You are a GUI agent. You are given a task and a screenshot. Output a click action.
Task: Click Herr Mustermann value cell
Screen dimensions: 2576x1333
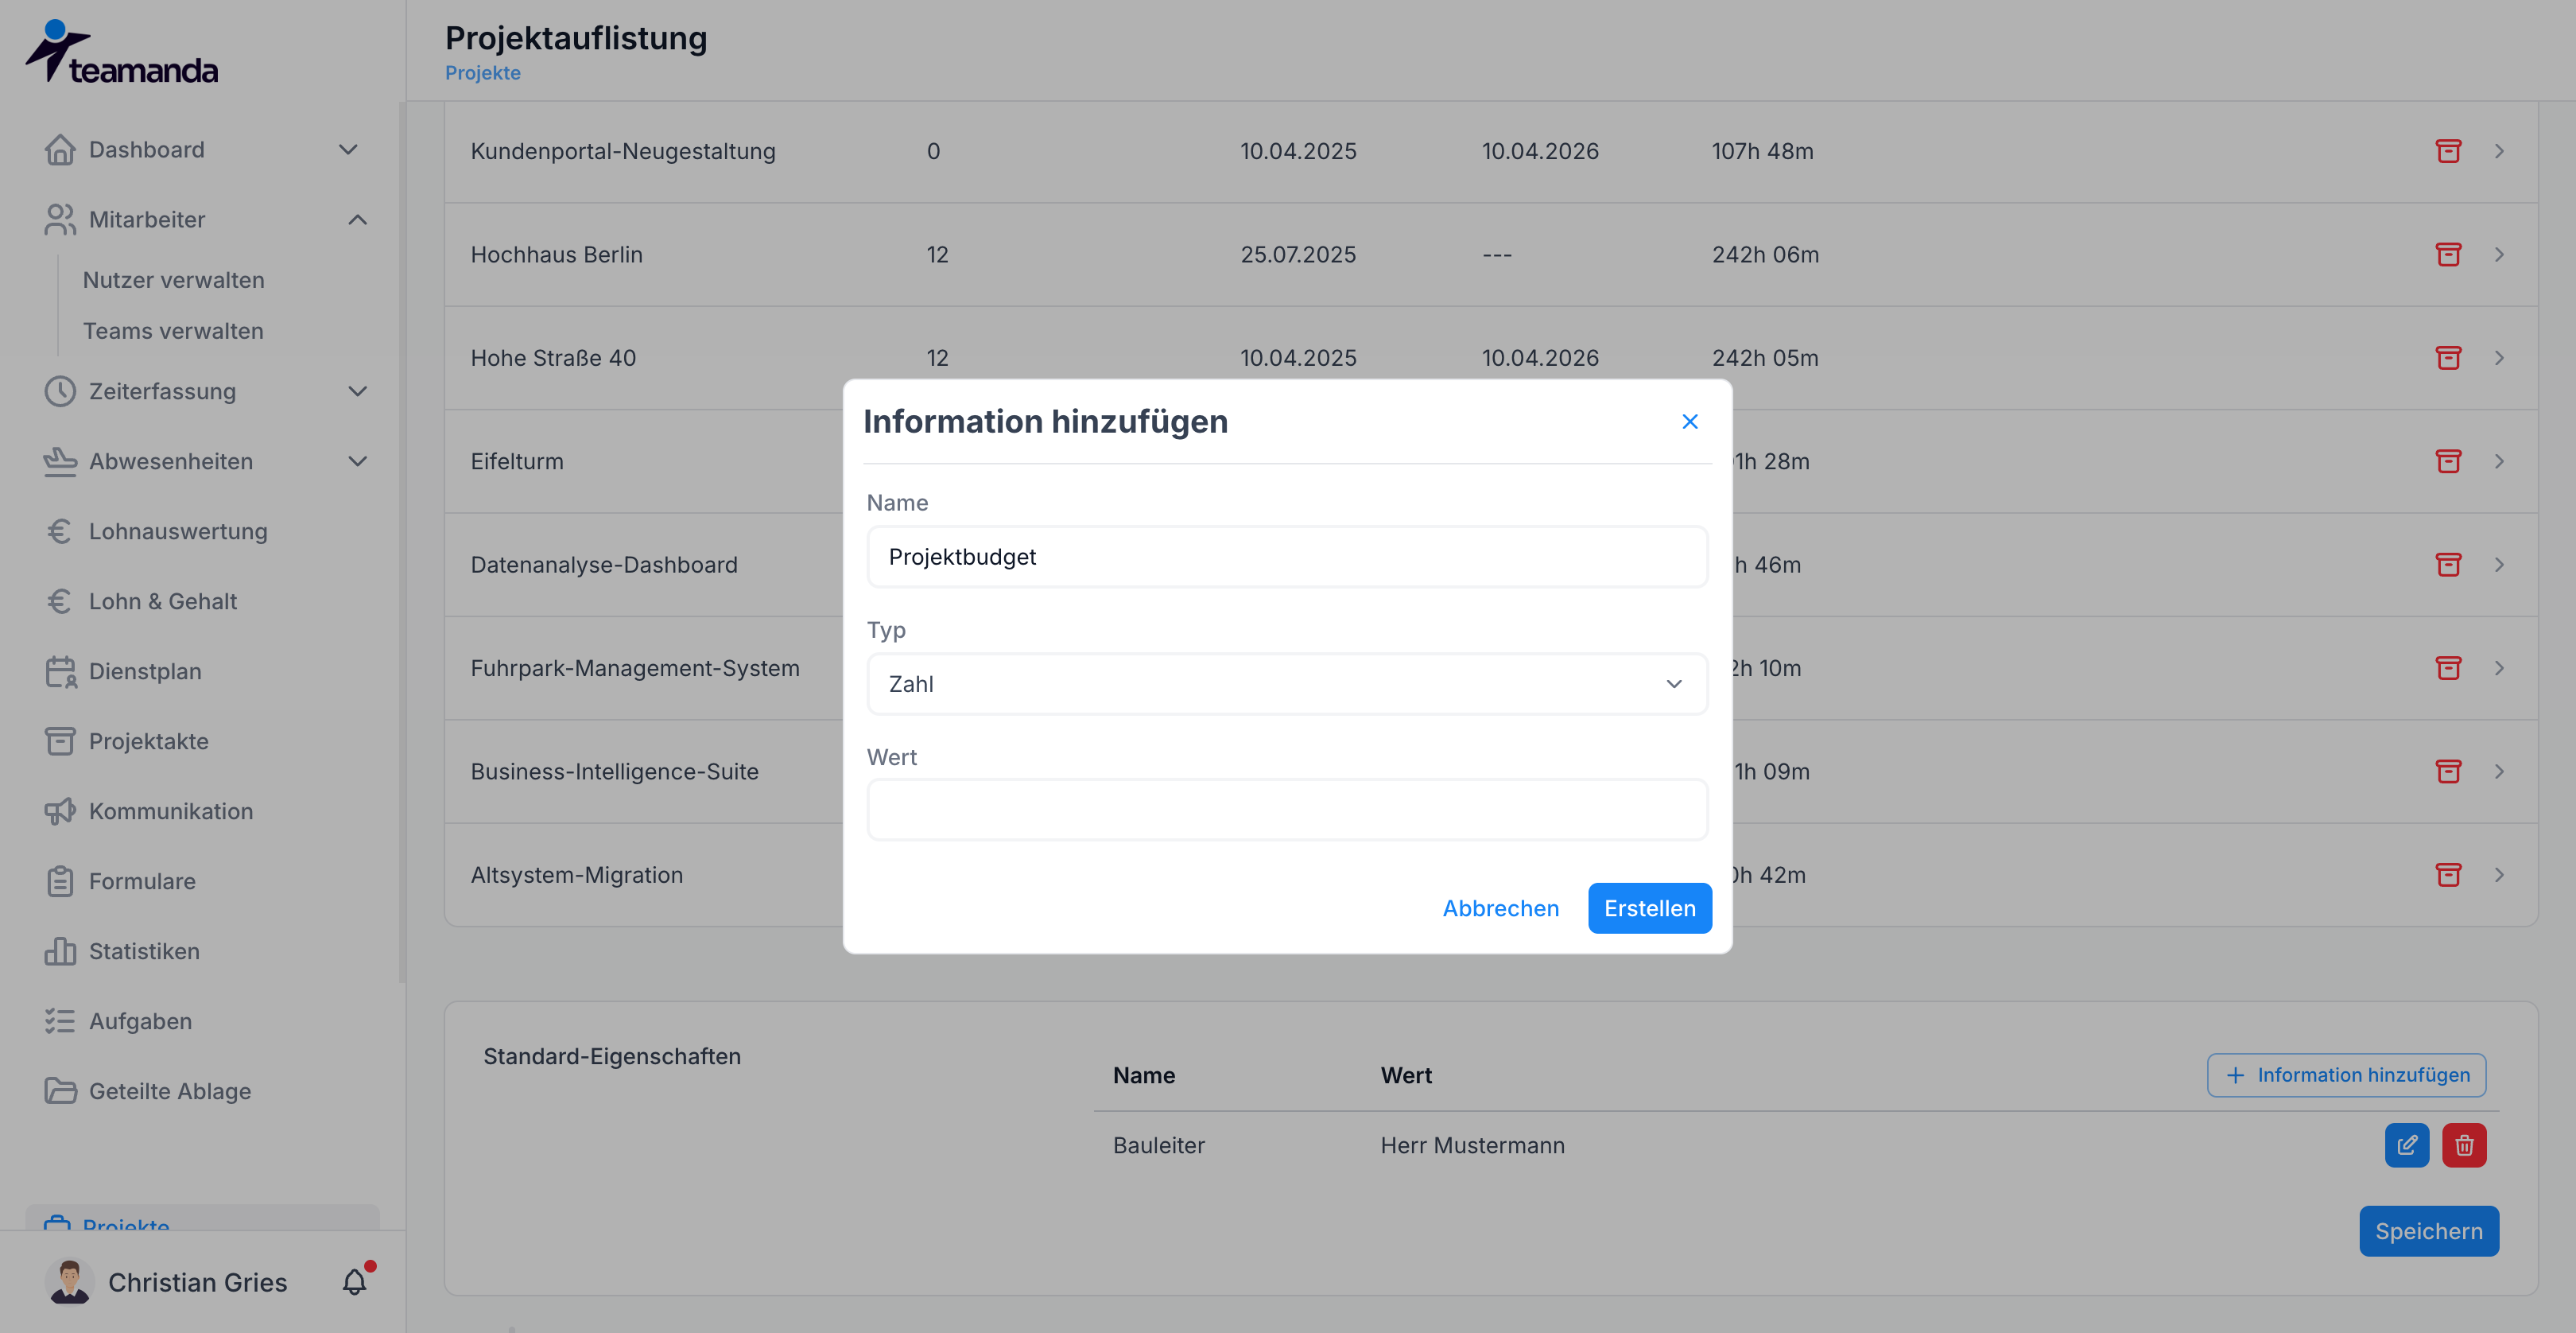(1472, 1145)
